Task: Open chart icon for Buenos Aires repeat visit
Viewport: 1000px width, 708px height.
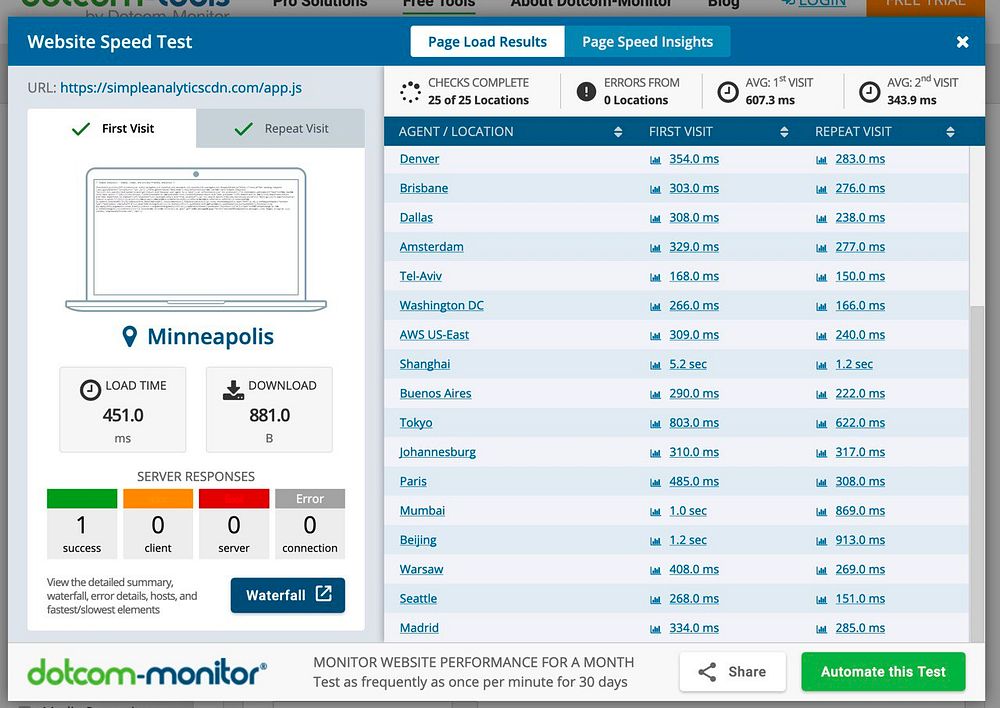Action: point(821,395)
